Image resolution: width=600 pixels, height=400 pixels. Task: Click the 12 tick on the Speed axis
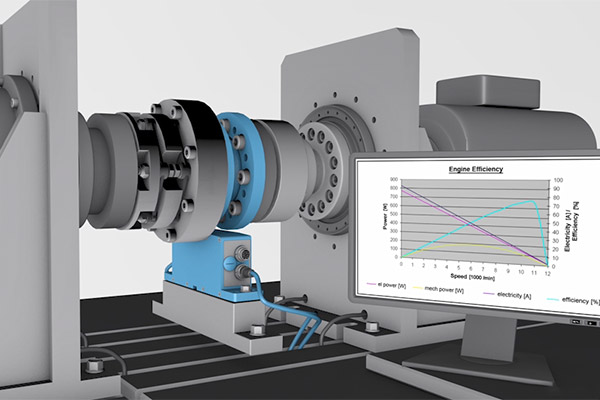(548, 266)
